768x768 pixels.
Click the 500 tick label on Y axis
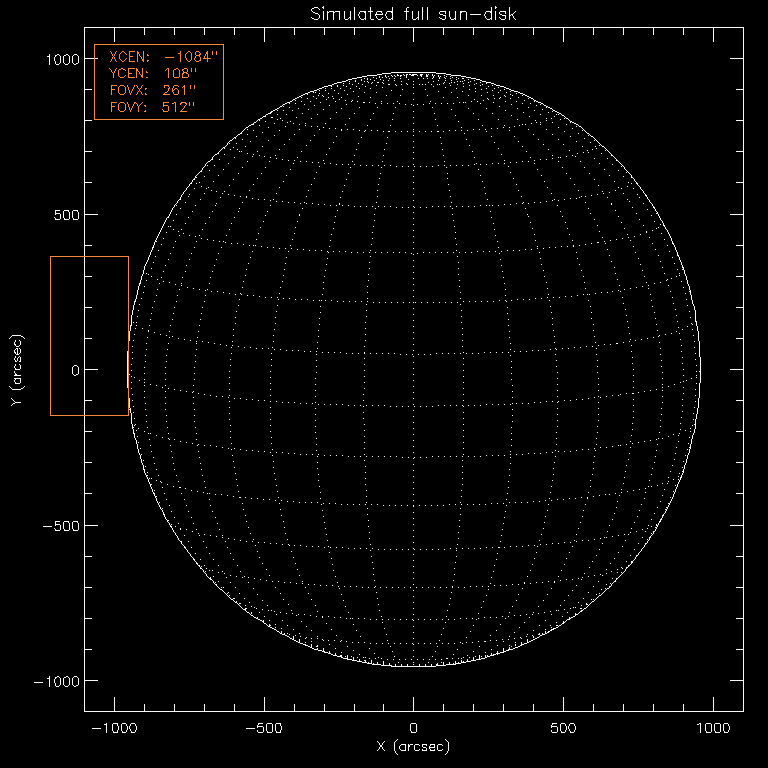point(66,215)
